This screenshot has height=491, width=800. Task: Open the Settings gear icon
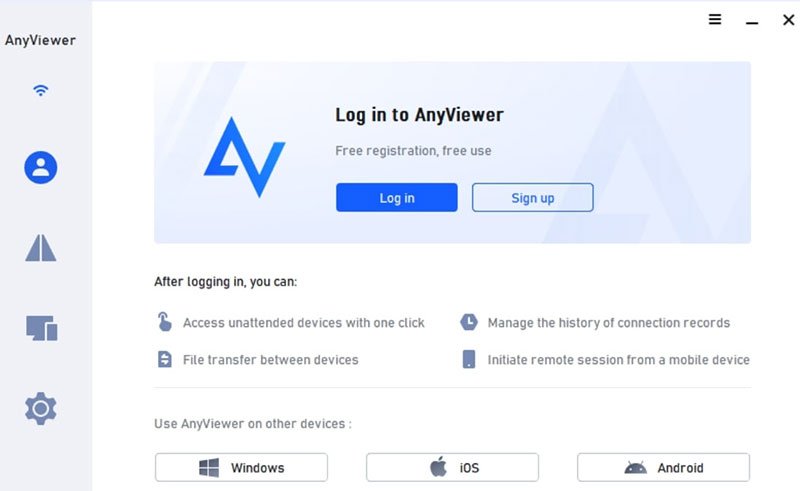[x=41, y=408]
